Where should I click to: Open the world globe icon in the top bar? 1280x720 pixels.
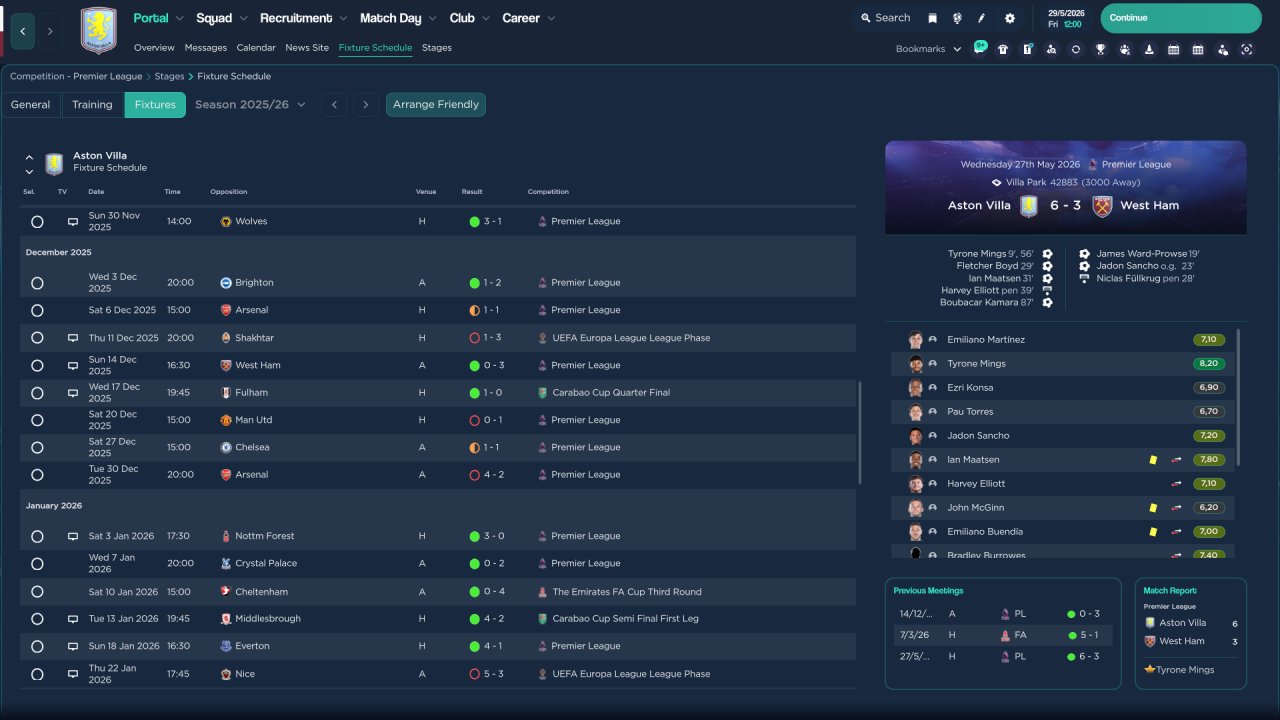(x=957, y=18)
